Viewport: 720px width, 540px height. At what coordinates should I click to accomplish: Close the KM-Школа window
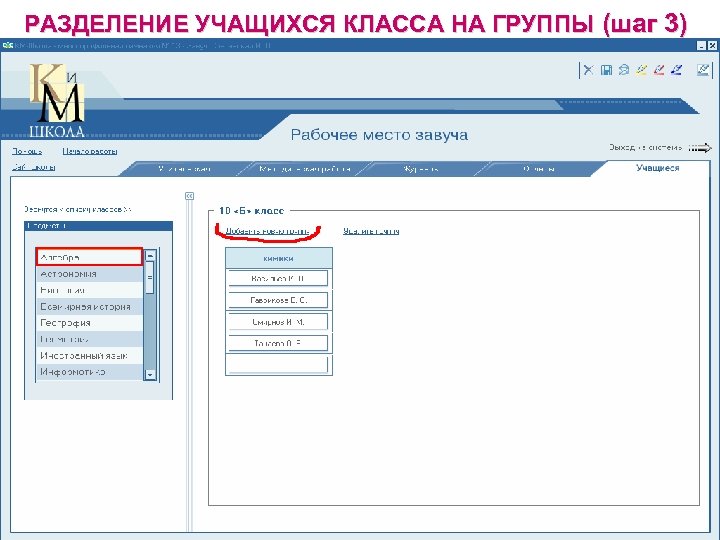click(712, 45)
